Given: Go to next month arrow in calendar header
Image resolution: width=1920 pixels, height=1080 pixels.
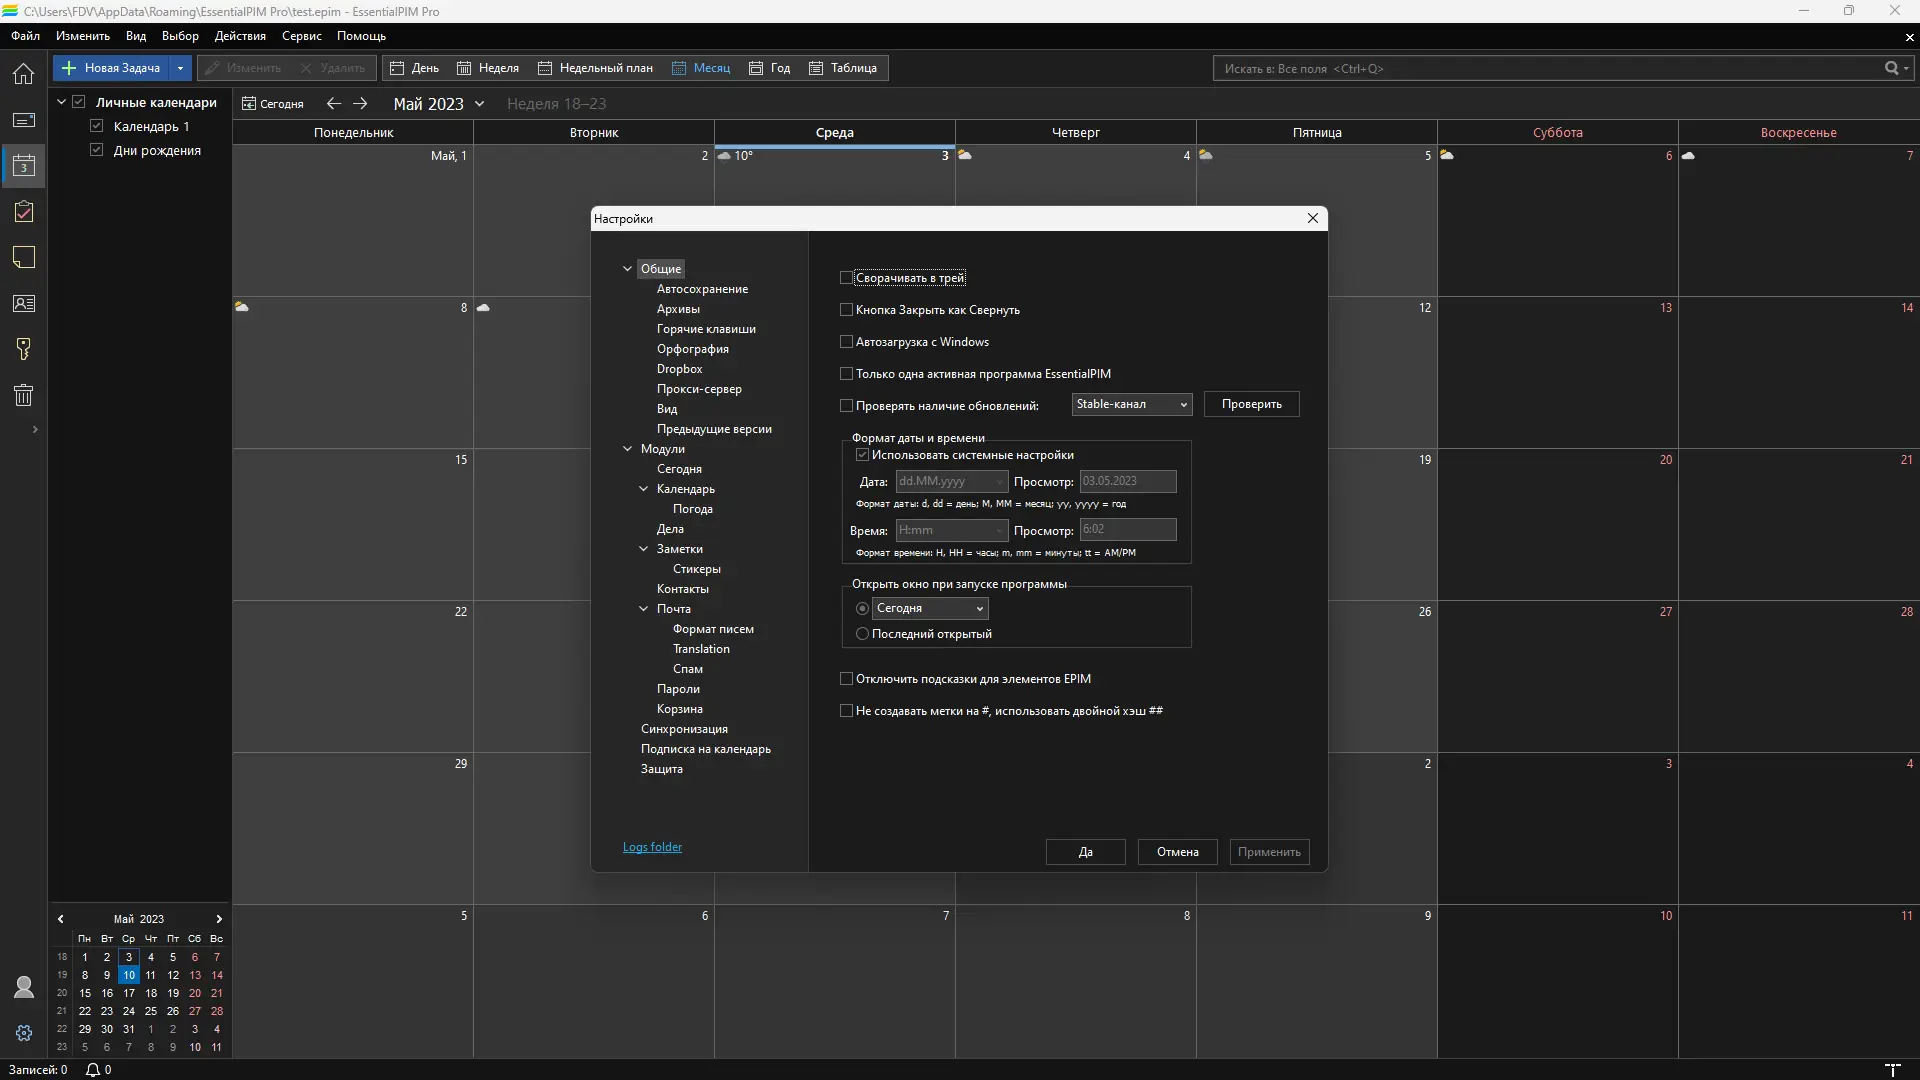Looking at the screenshot, I should [361, 104].
